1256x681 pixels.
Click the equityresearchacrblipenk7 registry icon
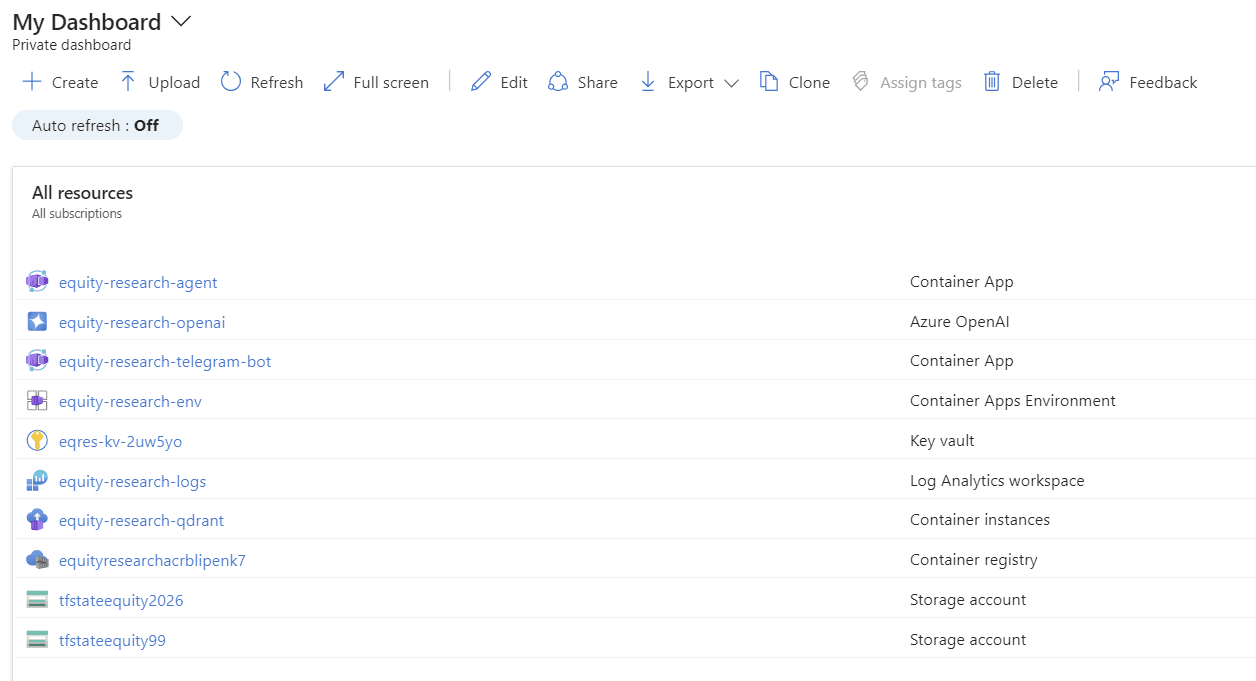click(37, 560)
